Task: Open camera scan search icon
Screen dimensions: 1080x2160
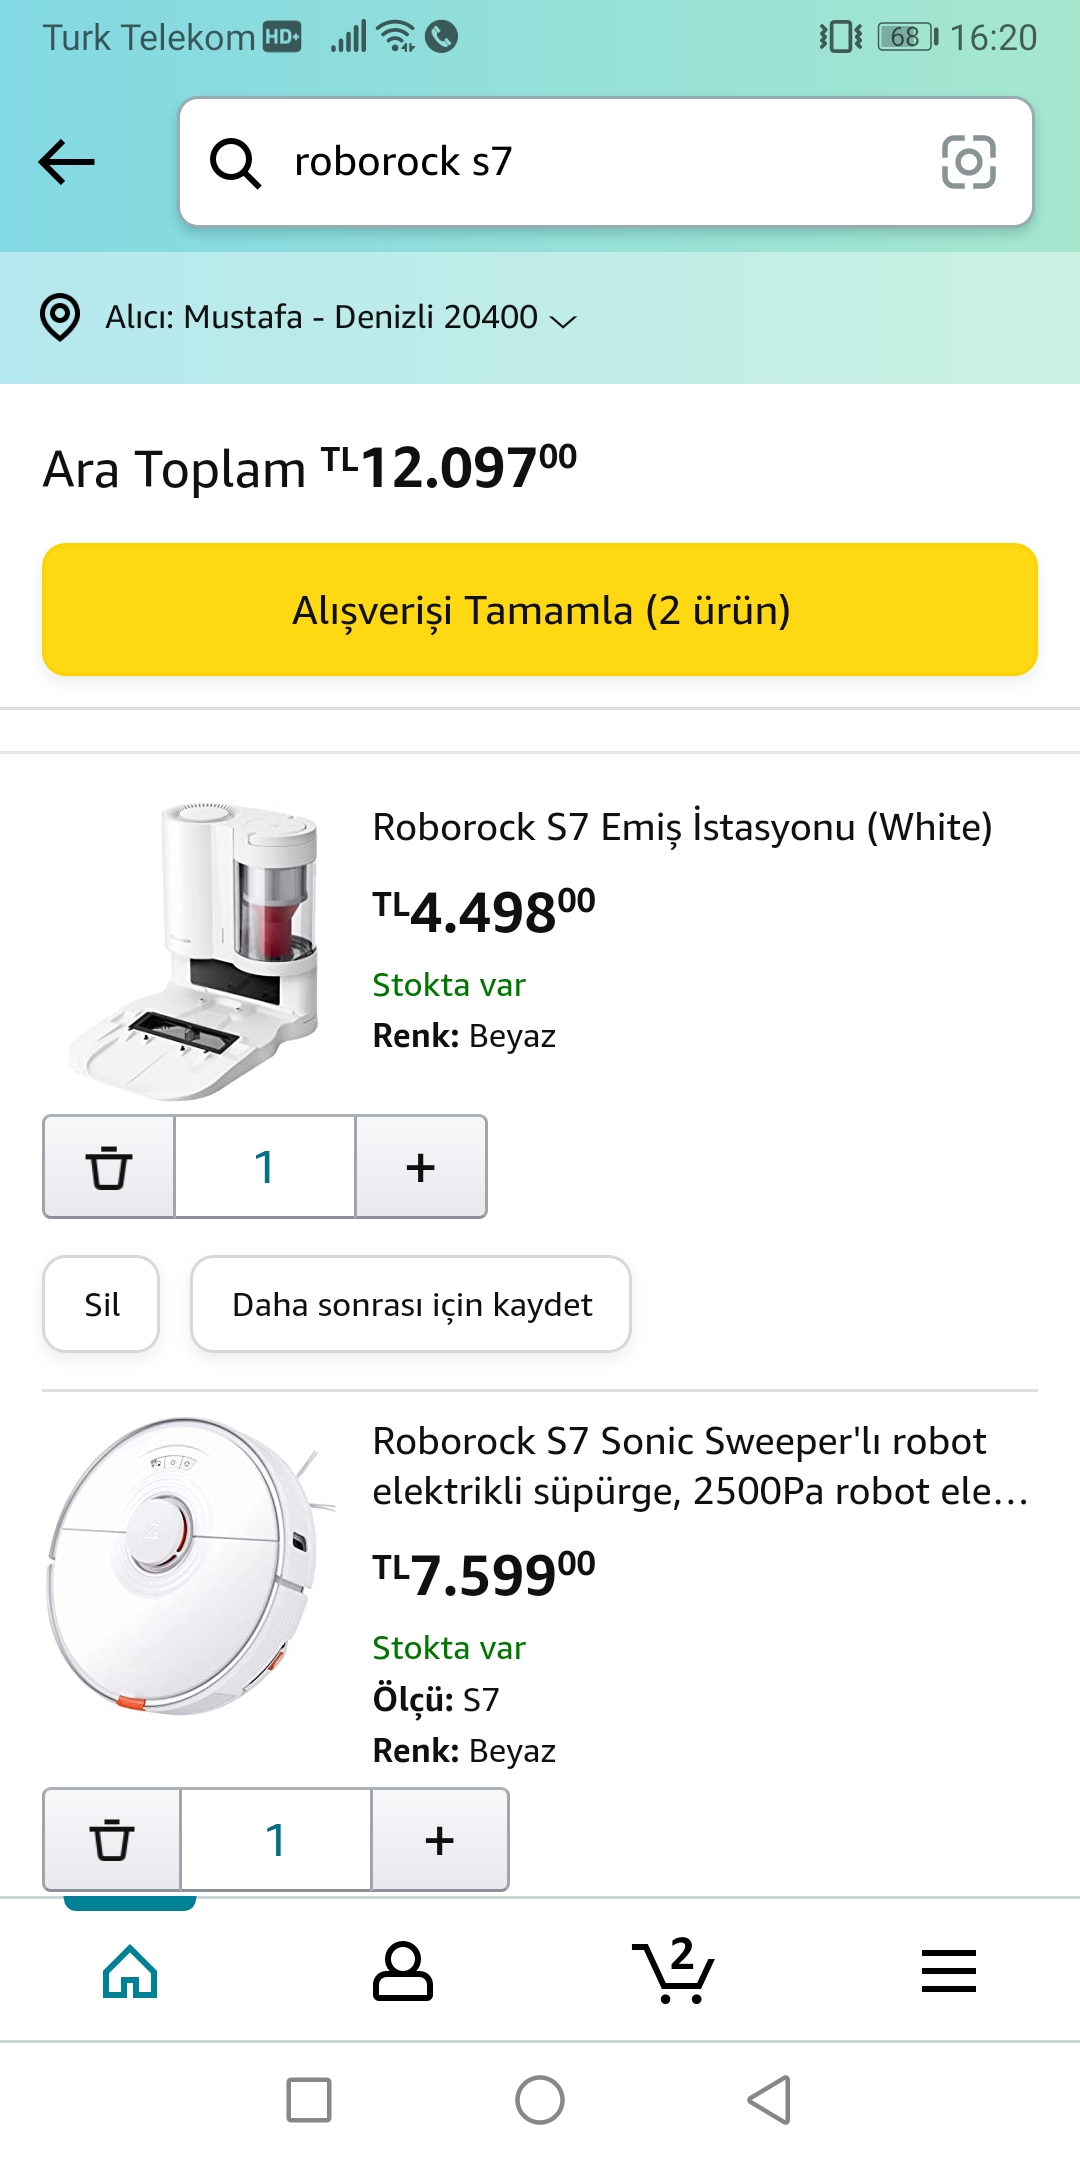Action: click(968, 162)
